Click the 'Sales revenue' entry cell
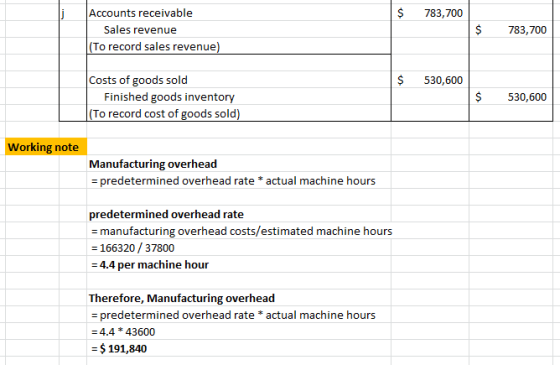Image resolution: width=560 pixels, height=365 pixels. [239, 30]
